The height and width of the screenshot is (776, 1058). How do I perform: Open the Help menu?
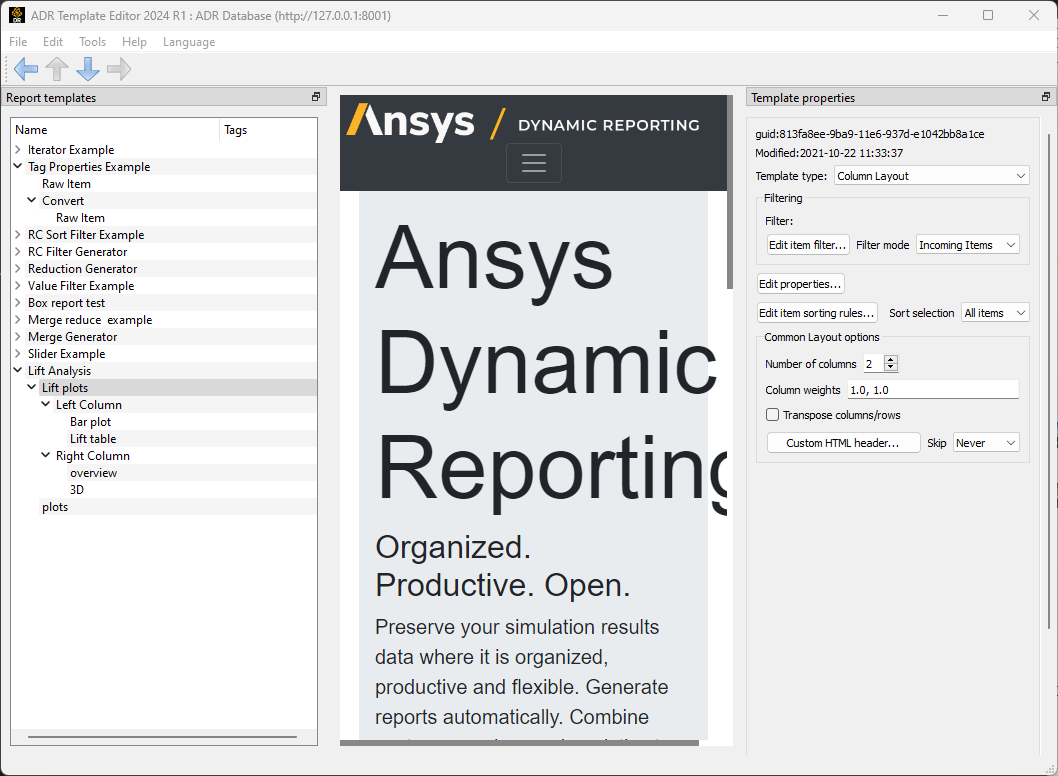click(134, 42)
